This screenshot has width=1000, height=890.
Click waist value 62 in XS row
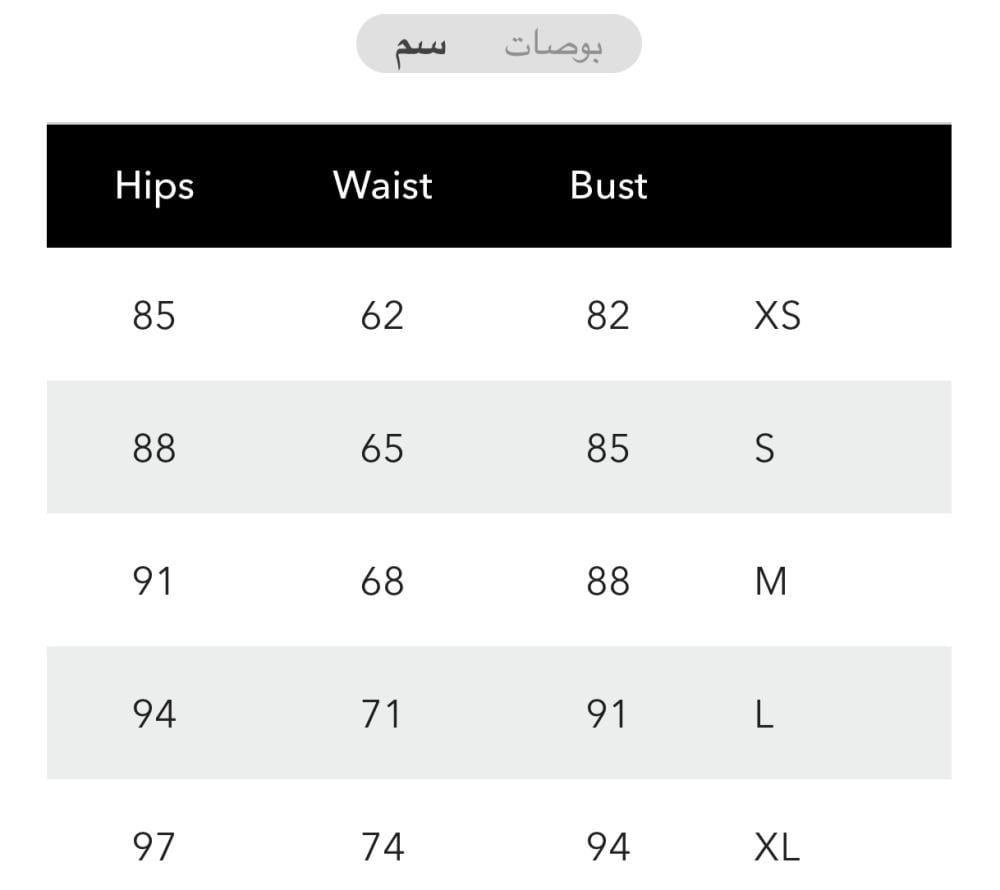coord(382,315)
